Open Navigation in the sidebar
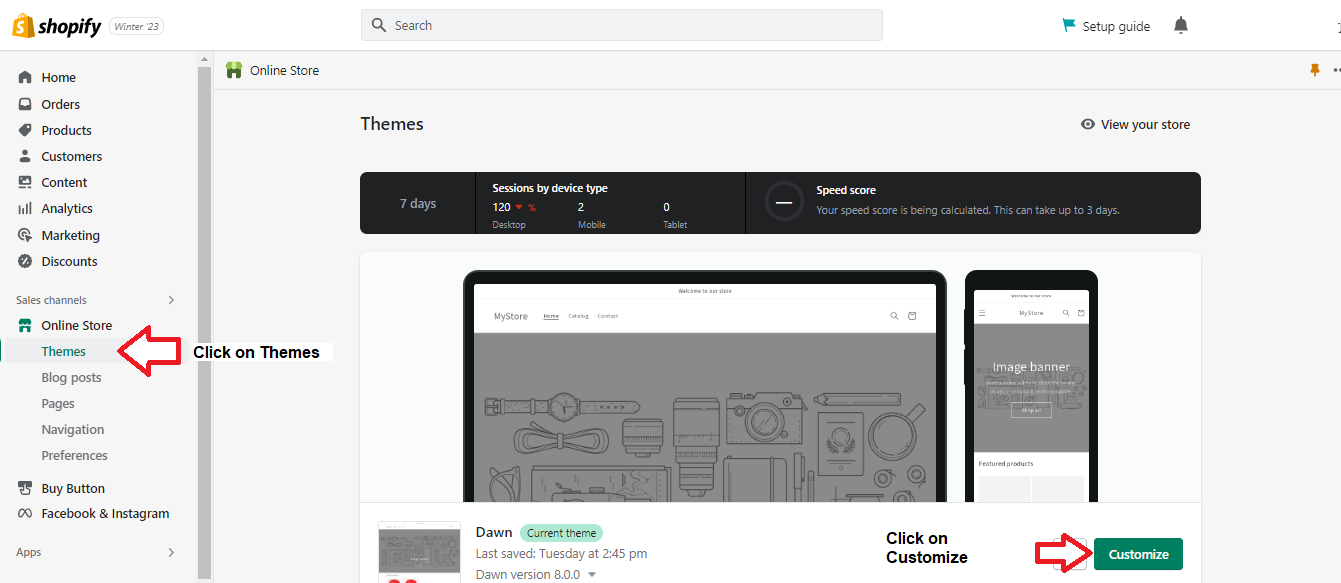1341x583 pixels. 73,429
